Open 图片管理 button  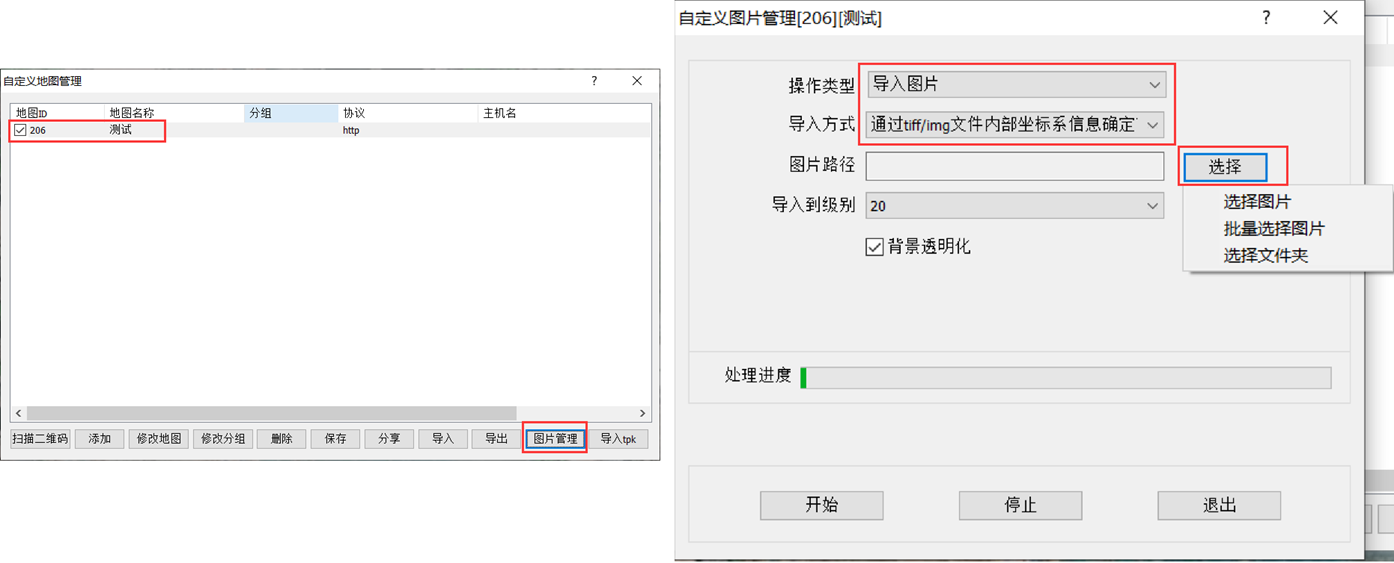click(x=555, y=439)
